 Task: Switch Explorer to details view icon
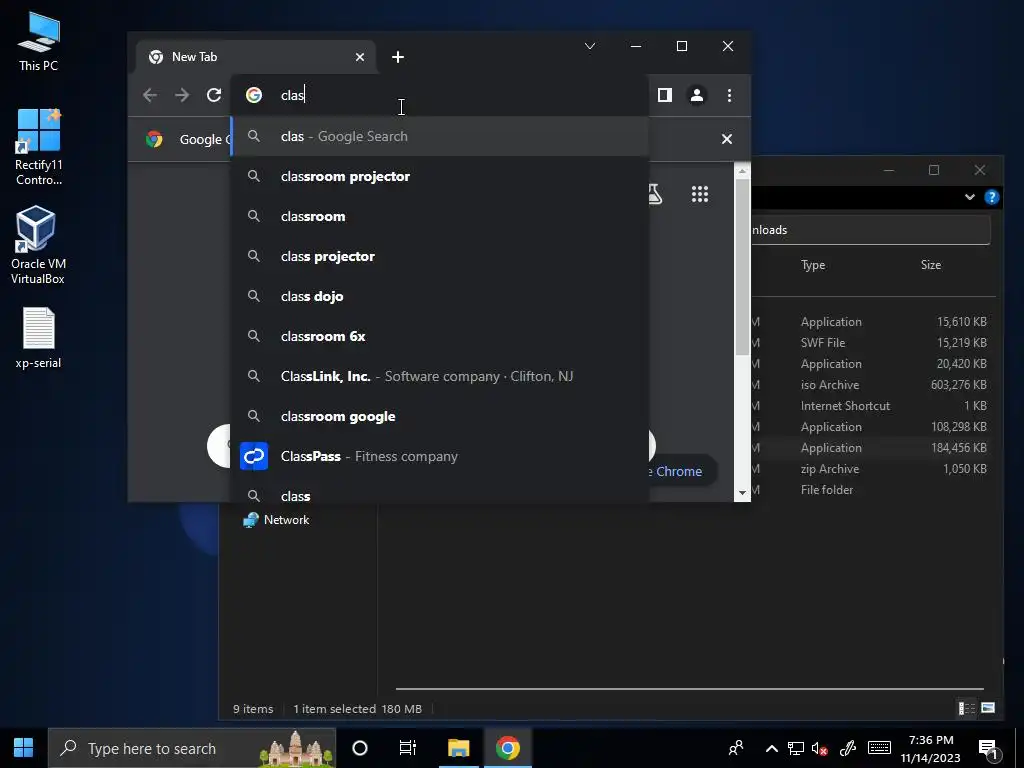[x=967, y=708]
